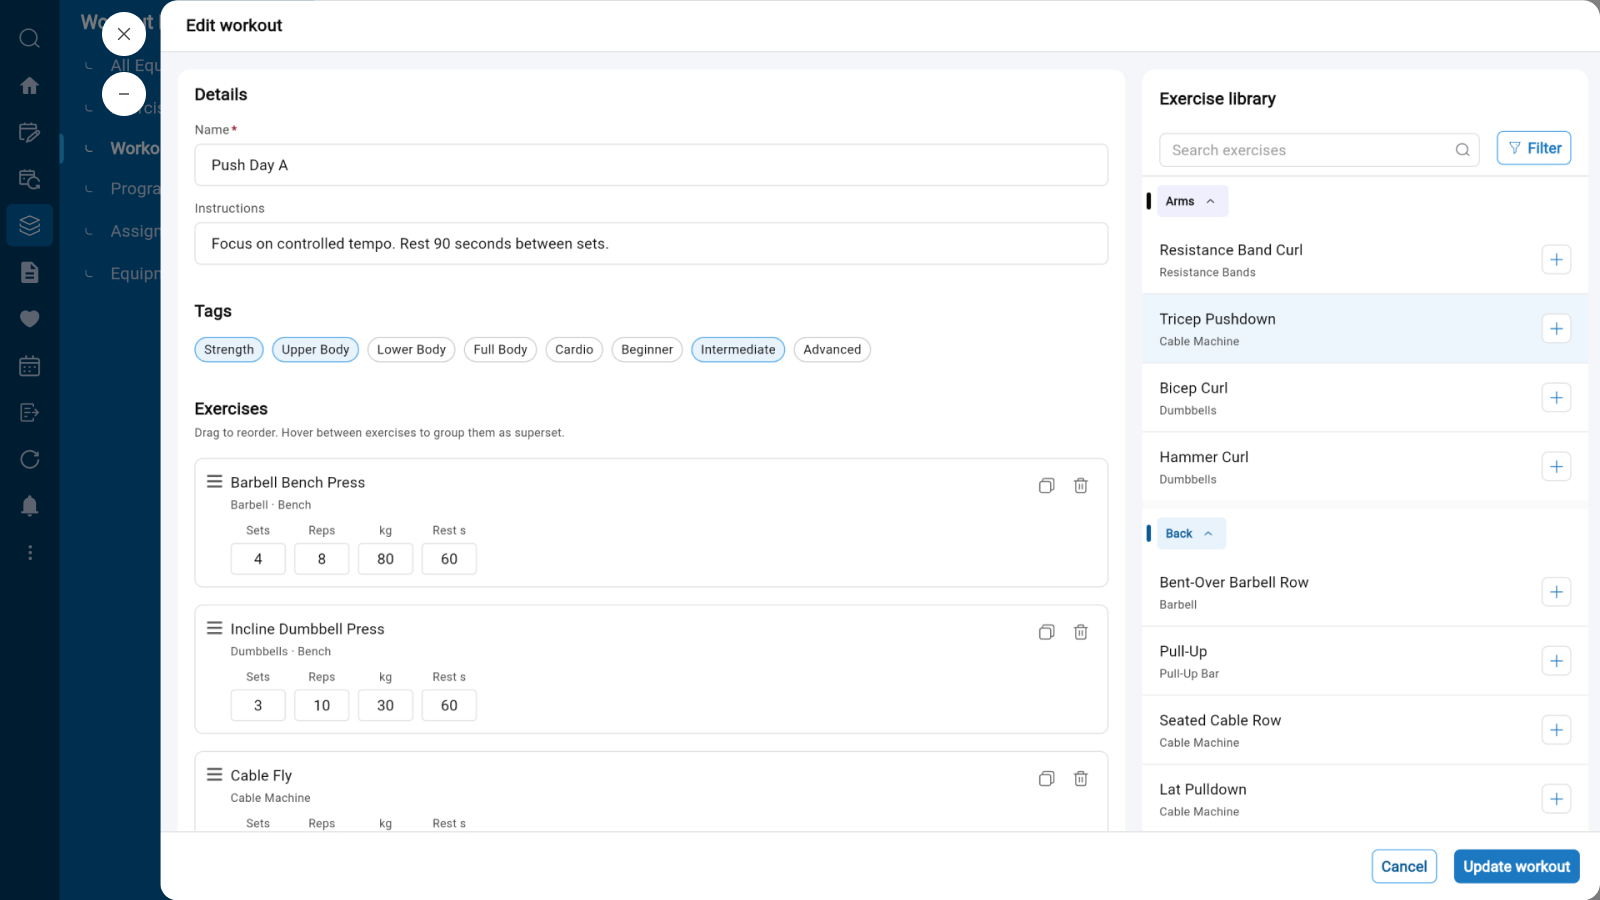
Task: Click the home icon in left sidebar
Action: coord(30,86)
